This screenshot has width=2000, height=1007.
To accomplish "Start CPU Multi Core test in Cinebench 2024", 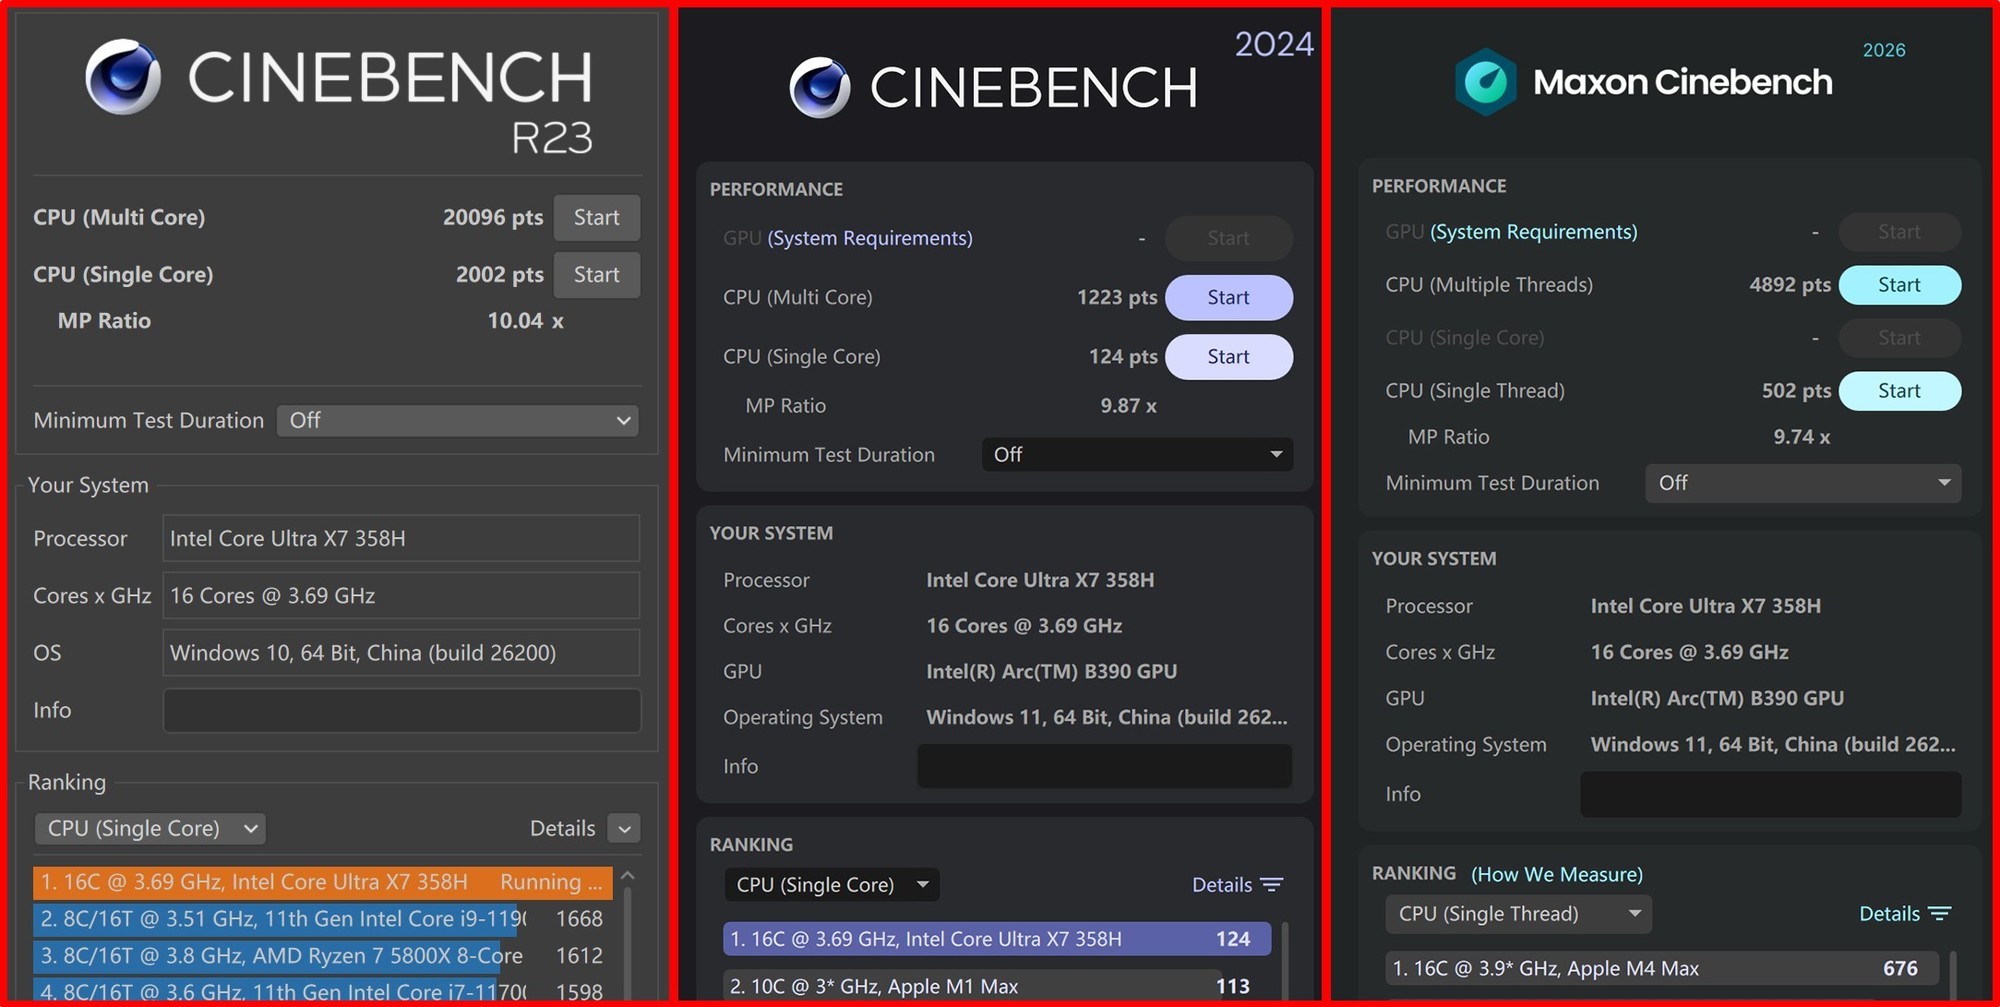I will [x=1229, y=298].
